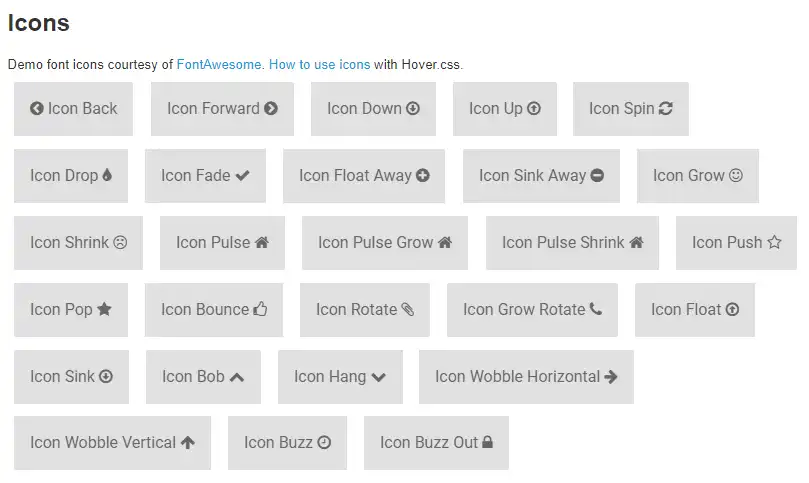Viewport: 809px width, 483px height.
Task: Click the smiley face icon on Icon Grow
Action: pos(736,176)
